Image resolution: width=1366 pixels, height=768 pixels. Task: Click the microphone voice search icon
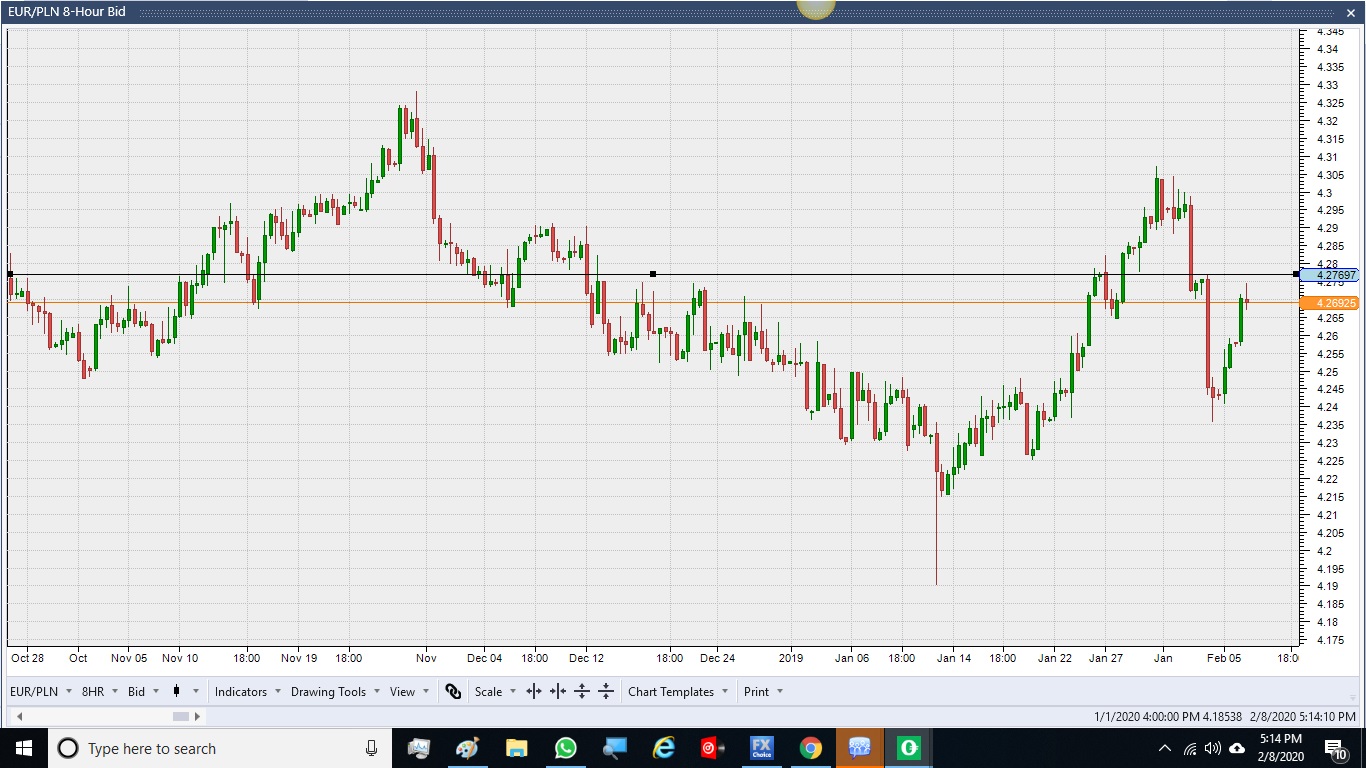click(371, 748)
